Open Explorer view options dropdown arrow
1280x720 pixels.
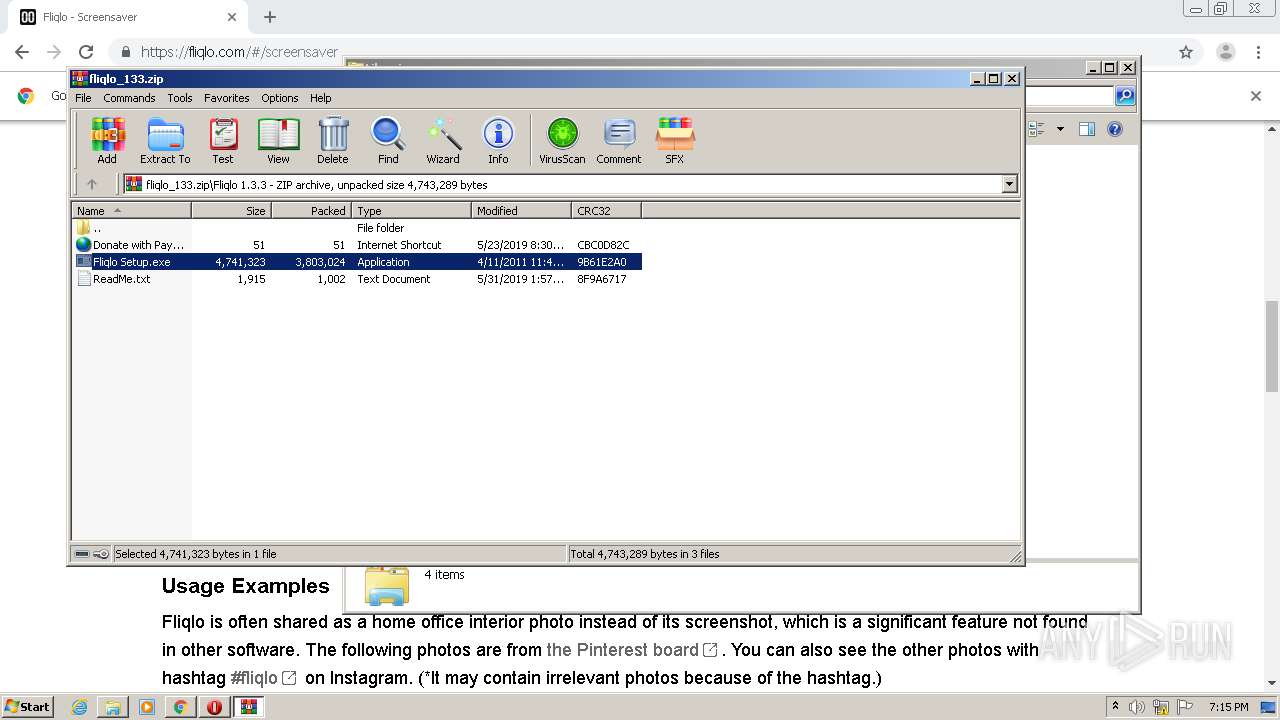pyautogui.click(x=1060, y=129)
